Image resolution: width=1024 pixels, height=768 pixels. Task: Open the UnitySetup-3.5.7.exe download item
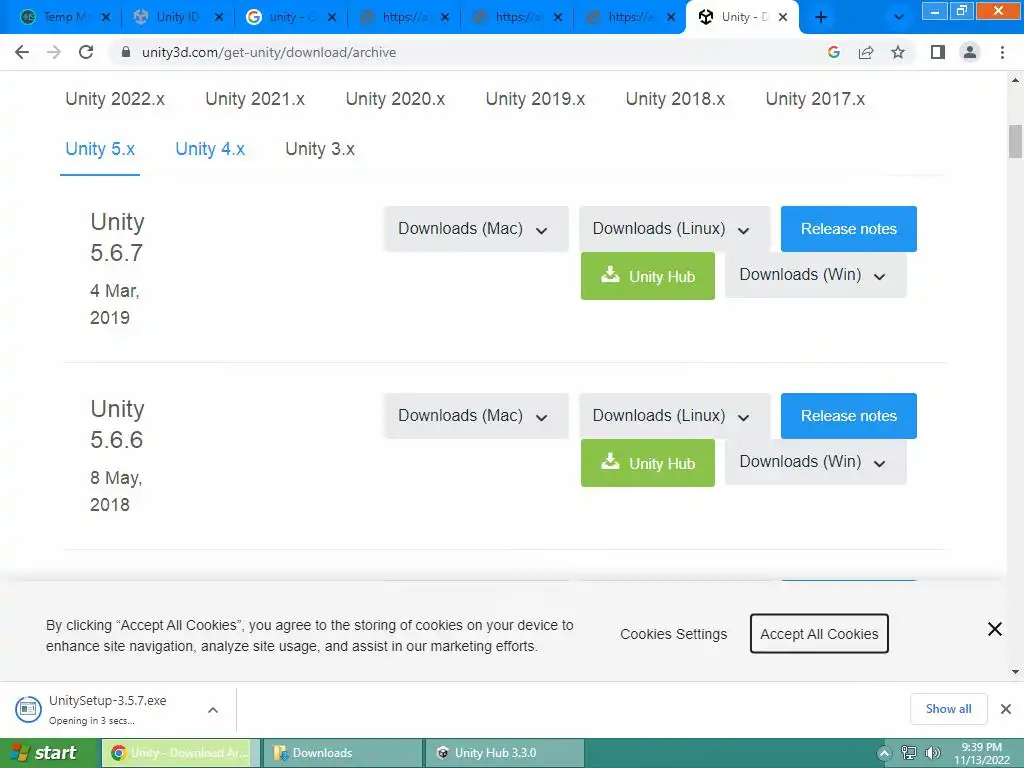pyautogui.click(x=107, y=709)
